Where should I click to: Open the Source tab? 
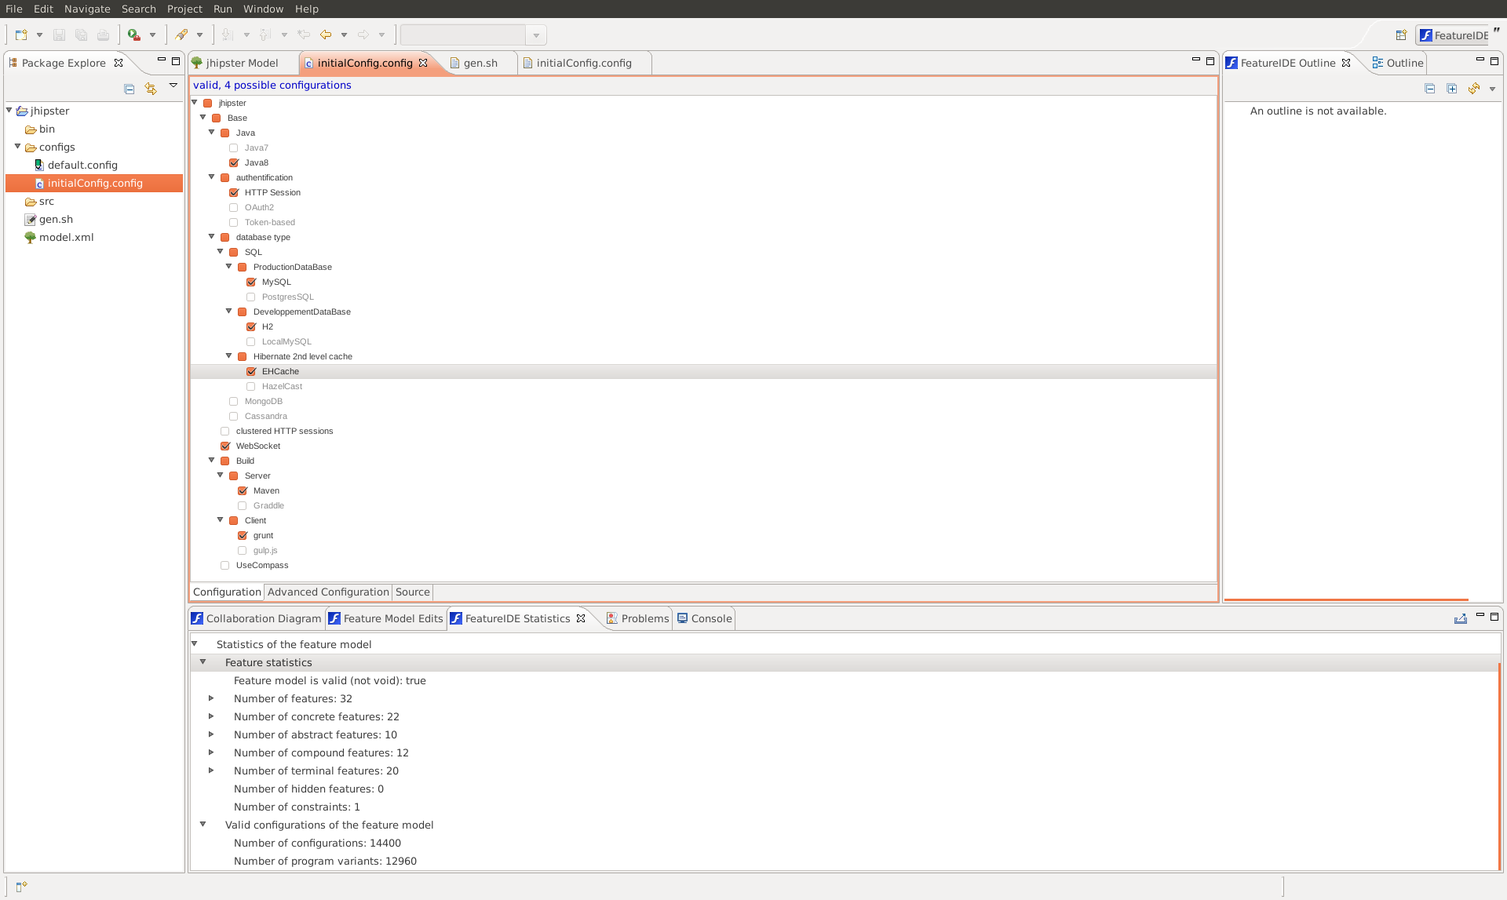coord(412,592)
